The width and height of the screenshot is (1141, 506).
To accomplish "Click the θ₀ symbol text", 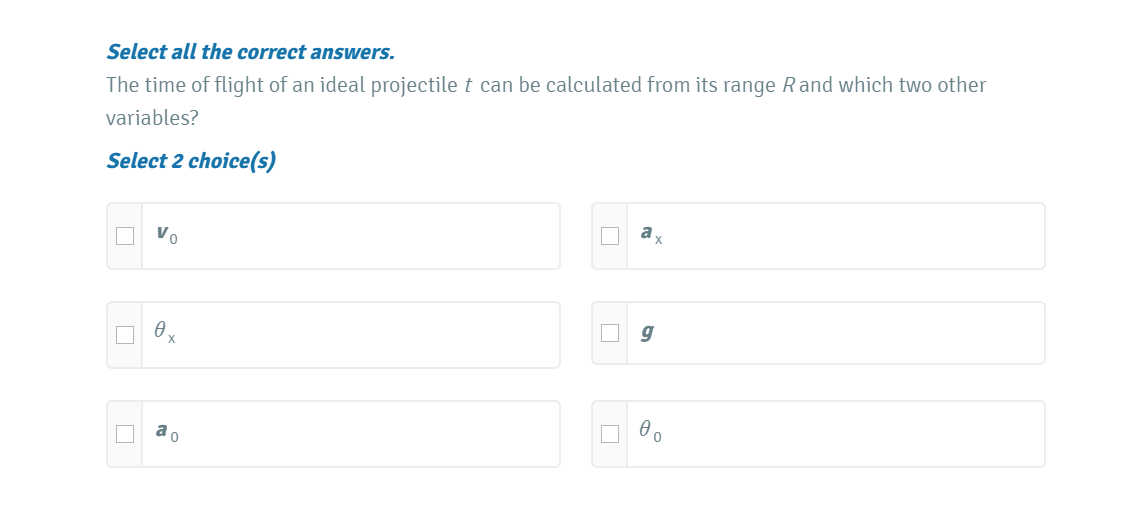I will 651,433.
